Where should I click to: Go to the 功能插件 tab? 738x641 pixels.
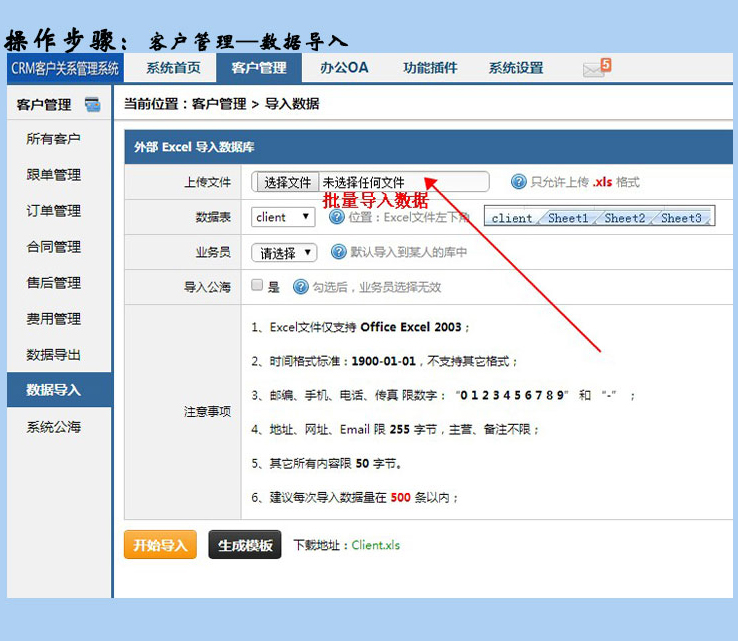(430, 68)
